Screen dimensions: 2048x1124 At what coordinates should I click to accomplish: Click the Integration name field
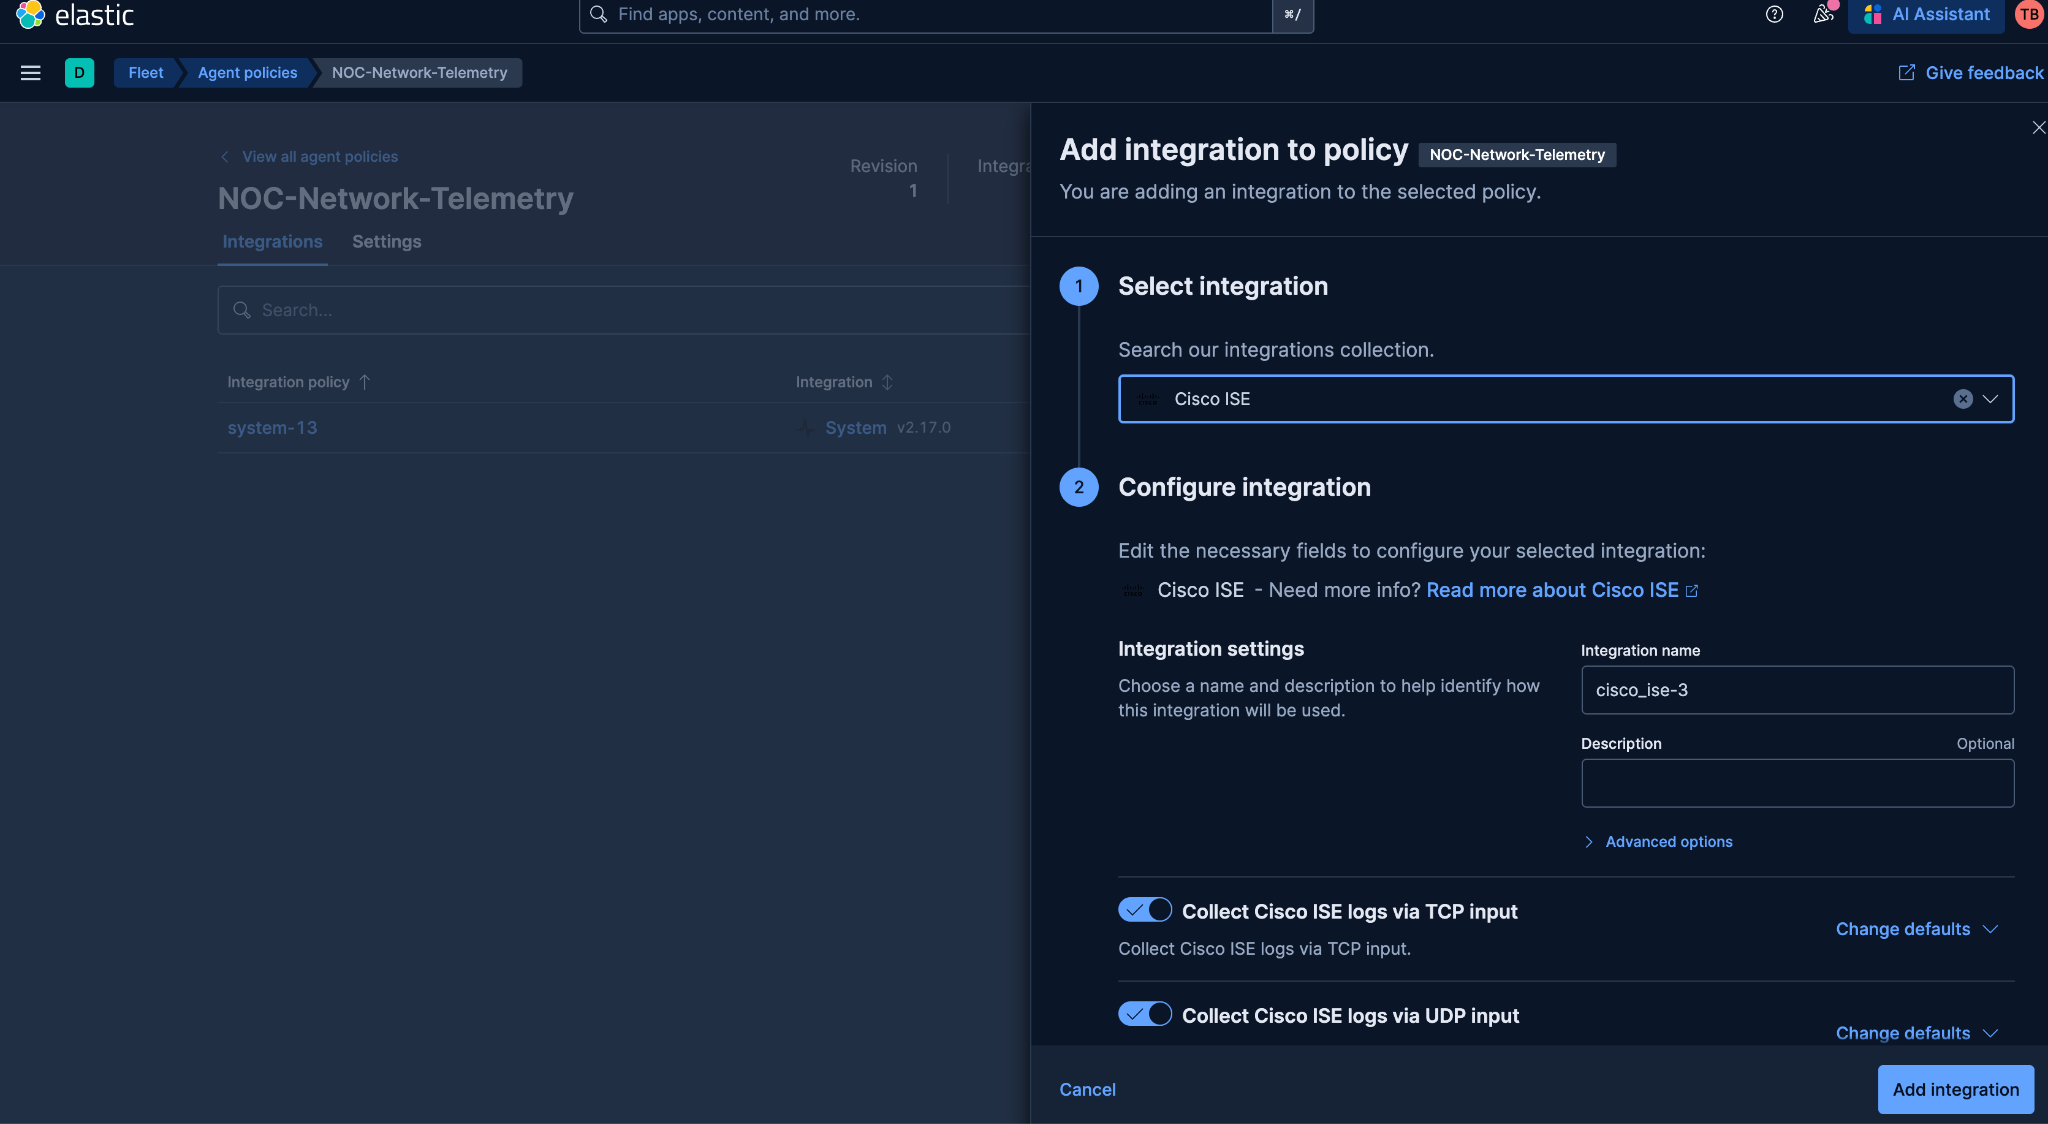[x=1797, y=690]
